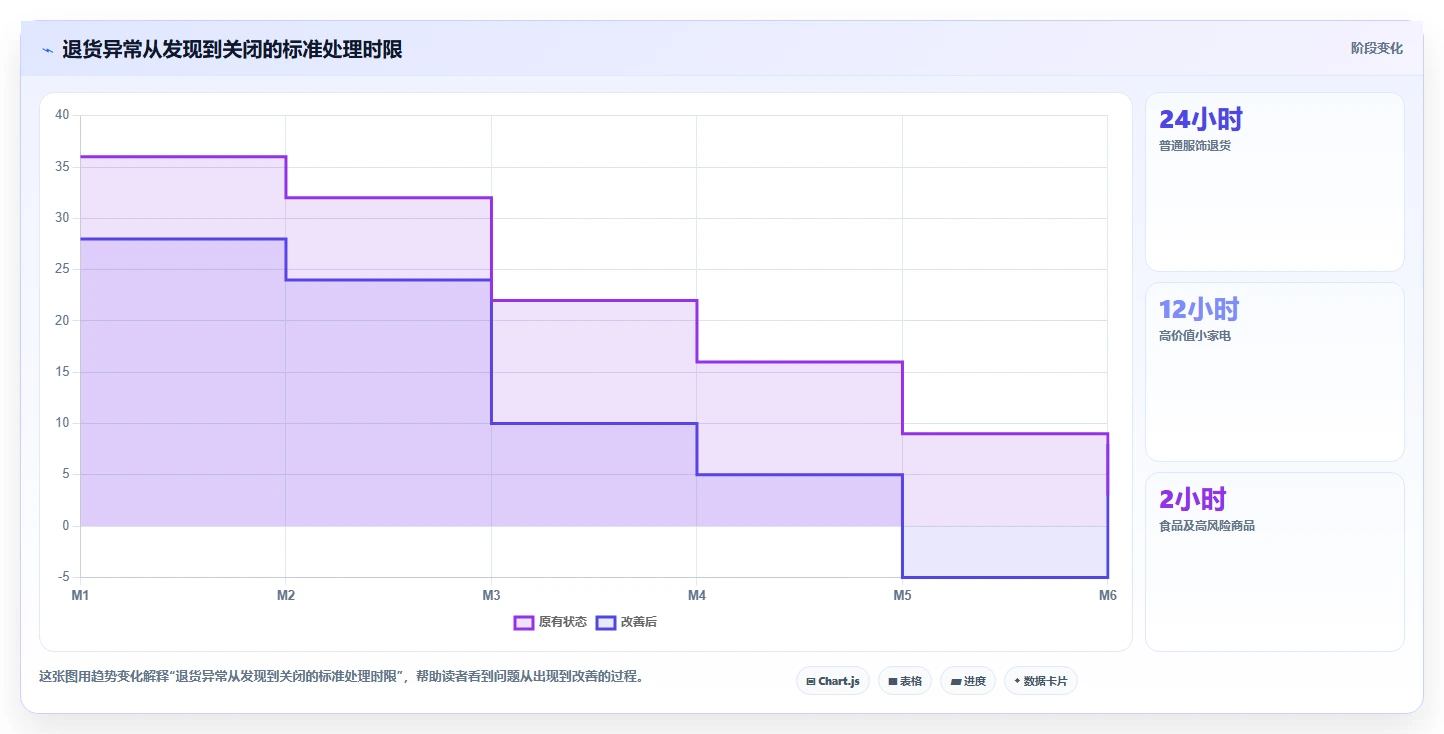
Task: Select the 表格 tag
Action: pos(905,681)
